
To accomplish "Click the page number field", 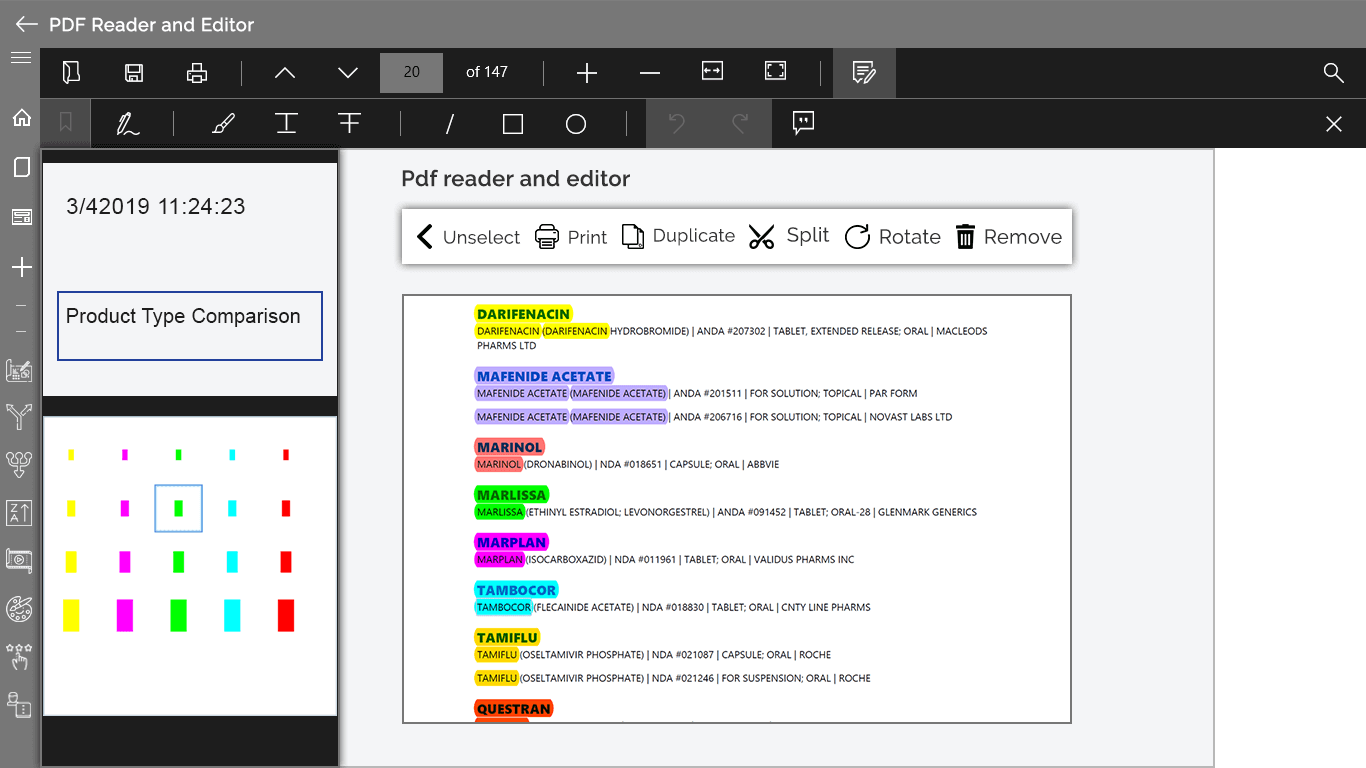I will point(411,72).
